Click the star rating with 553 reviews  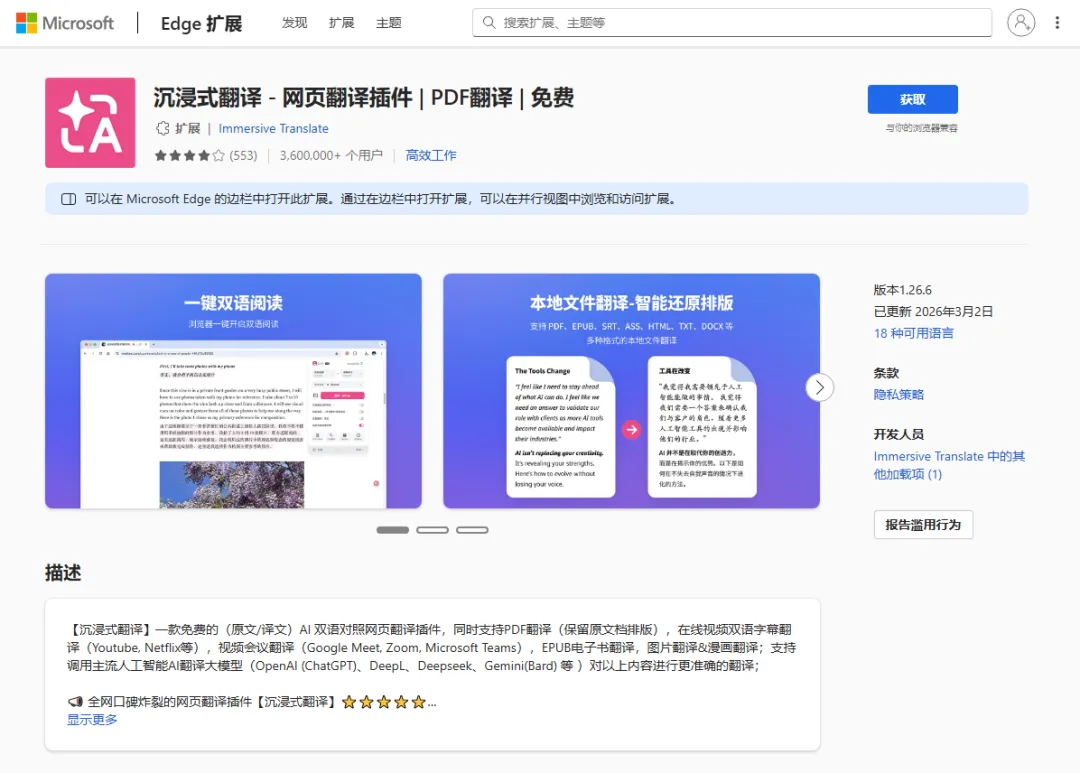click(x=206, y=156)
